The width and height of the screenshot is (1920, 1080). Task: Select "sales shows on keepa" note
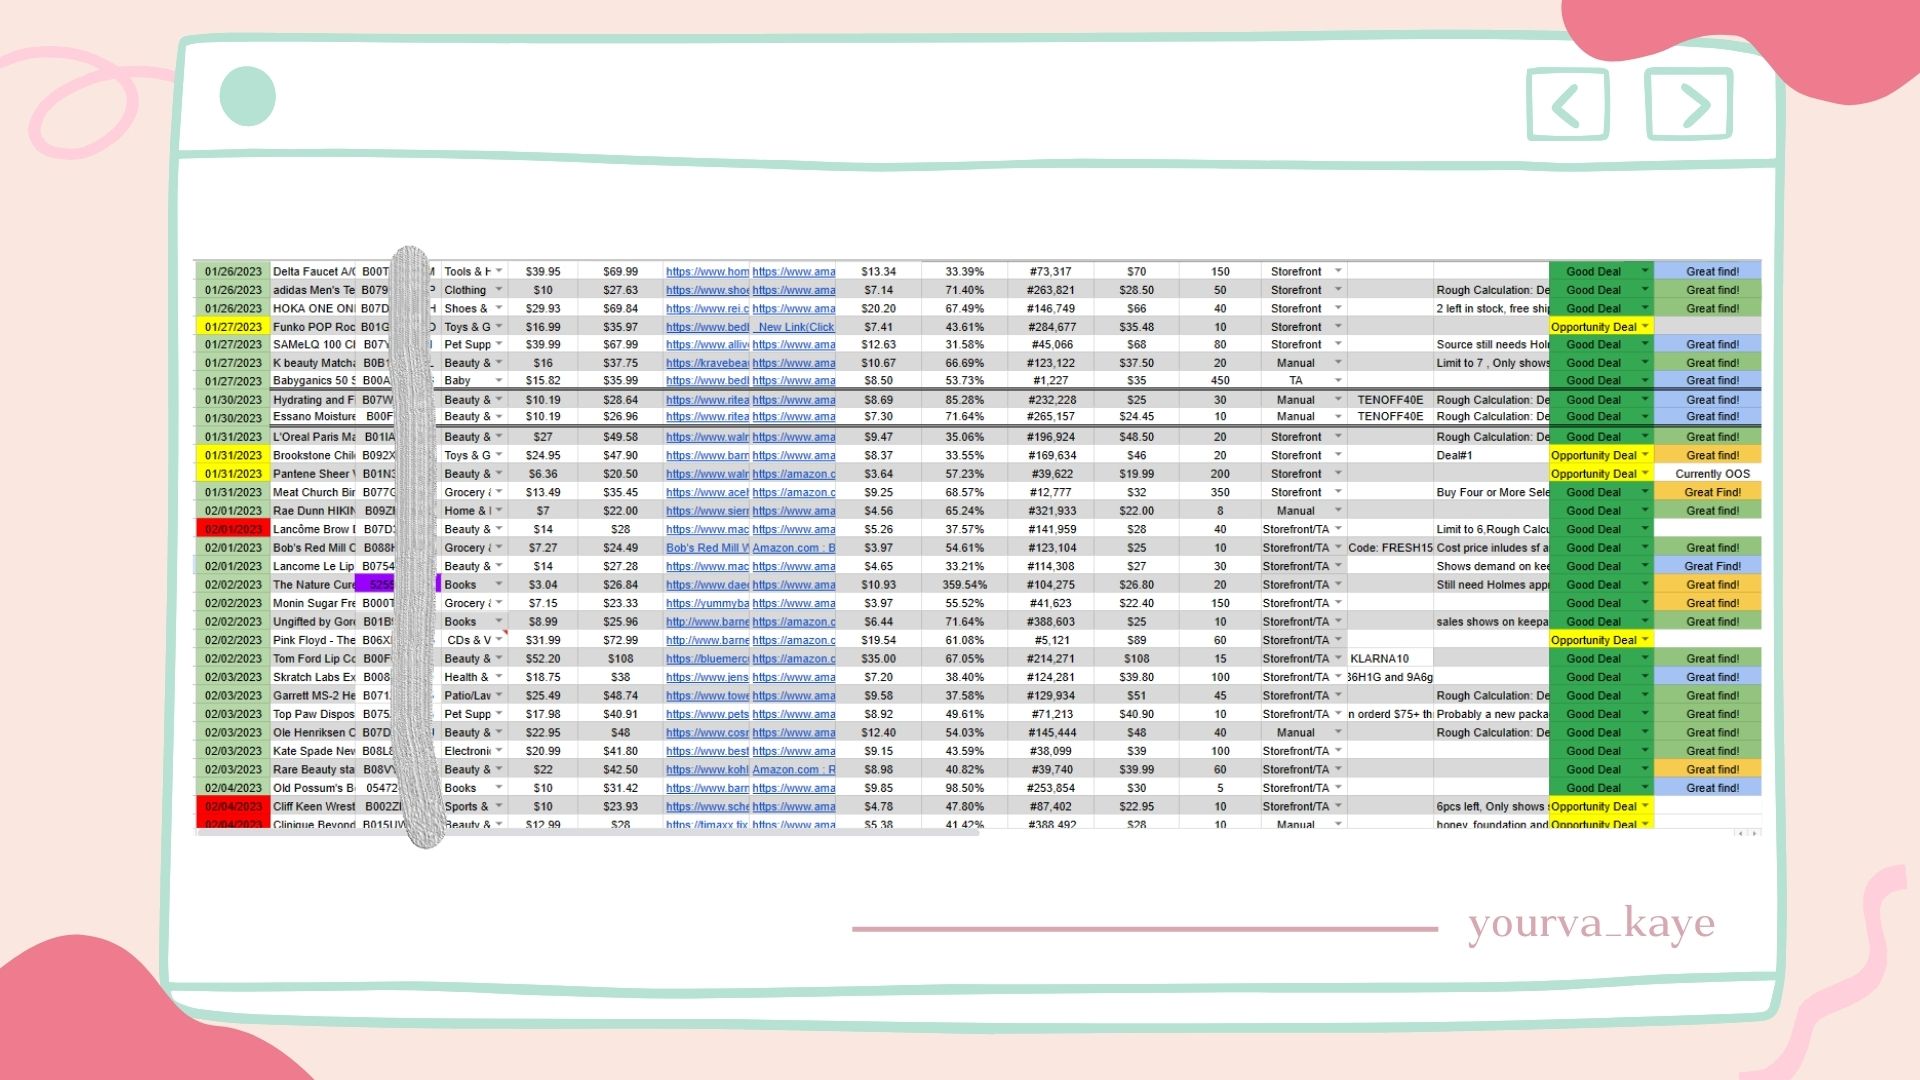1491,622
